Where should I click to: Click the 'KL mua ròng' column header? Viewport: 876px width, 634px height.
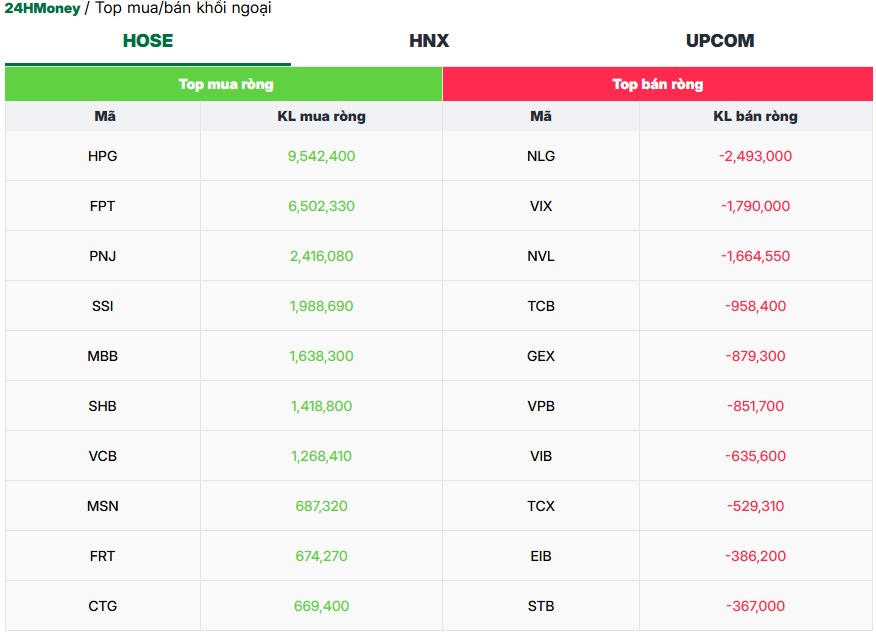[321, 116]
